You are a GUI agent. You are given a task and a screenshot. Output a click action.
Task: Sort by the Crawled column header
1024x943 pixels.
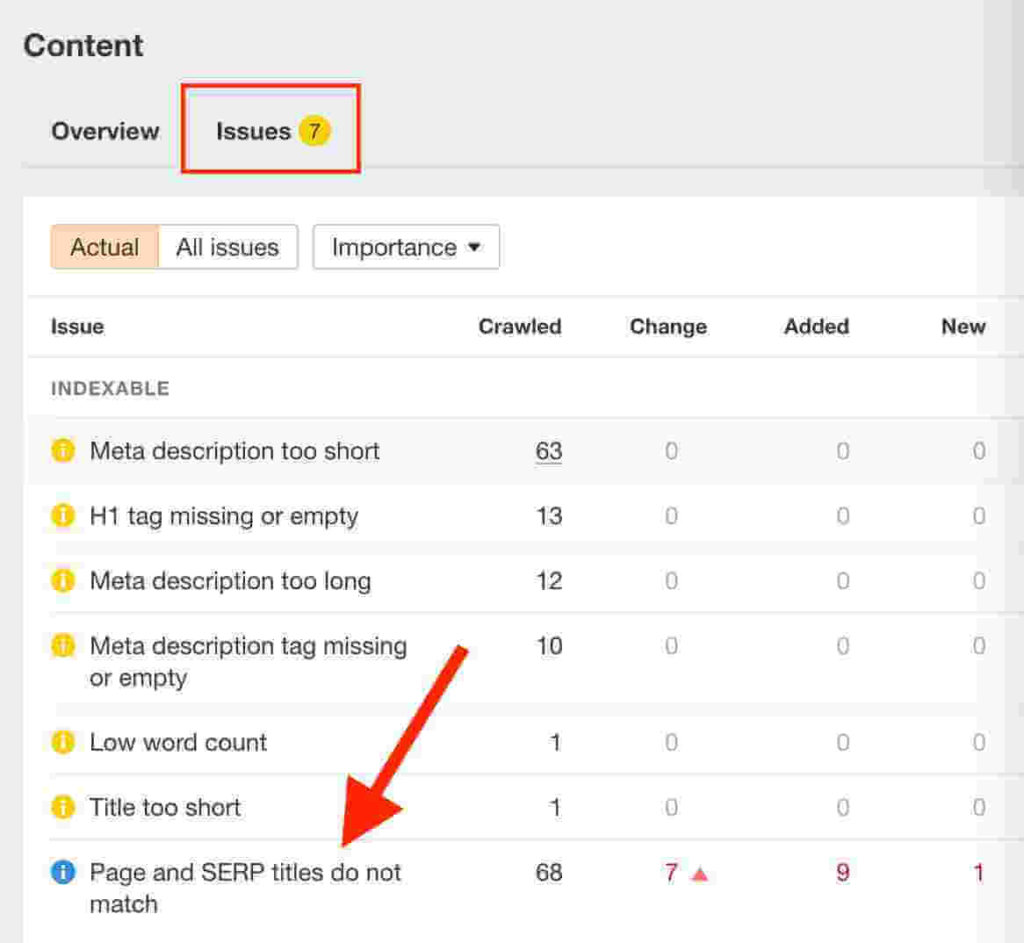point(520,326)
